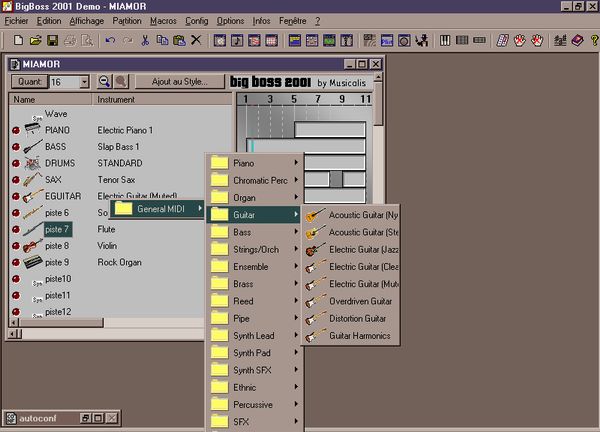The width and height of the screenshot is (600, 432).
Task: Expand the Brass instrument folder
Action: [254, 284]
